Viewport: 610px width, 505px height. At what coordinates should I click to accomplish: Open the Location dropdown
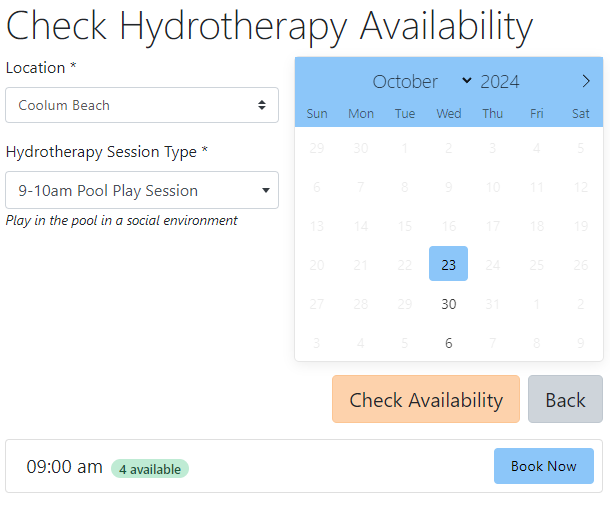click(142, 105)
